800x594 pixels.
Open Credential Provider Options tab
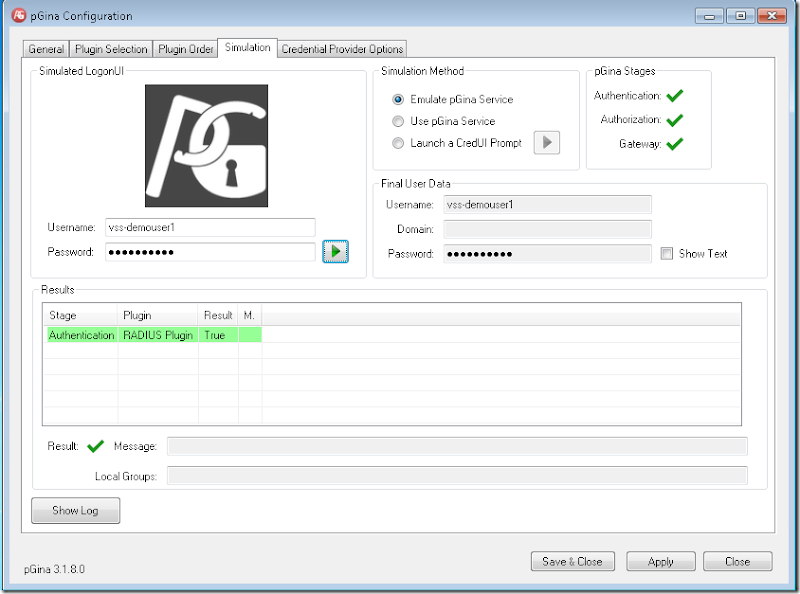[x=342, y=49]
